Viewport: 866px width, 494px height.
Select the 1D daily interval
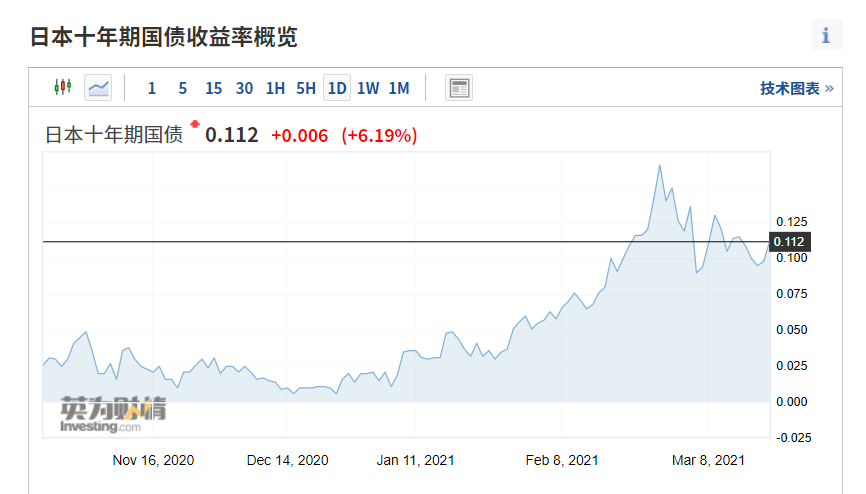337,88
